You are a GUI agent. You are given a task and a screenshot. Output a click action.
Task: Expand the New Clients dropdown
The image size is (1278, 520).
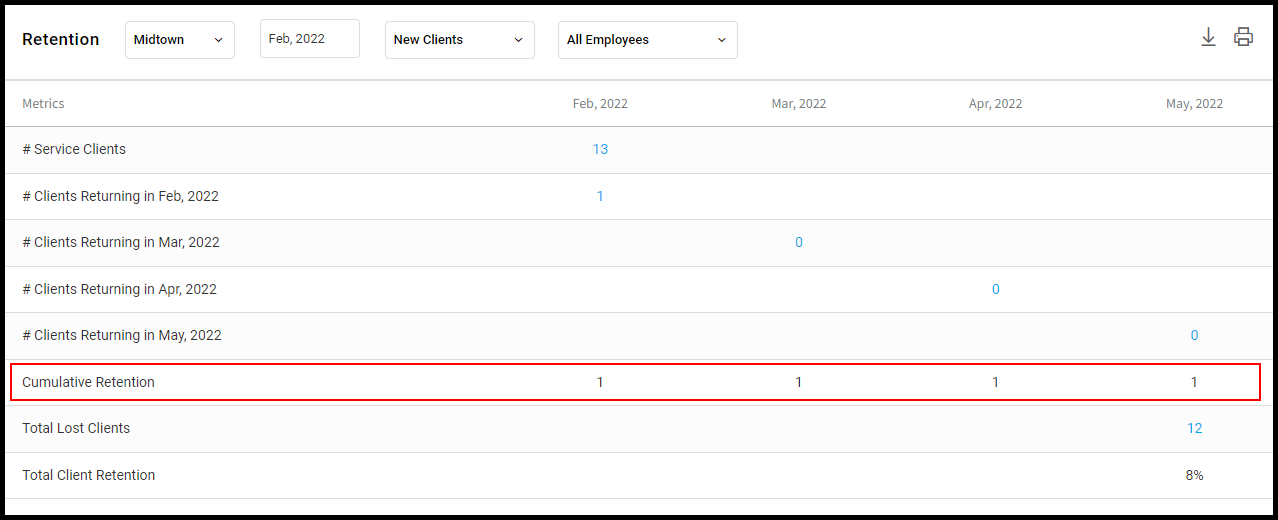(459, 40)
